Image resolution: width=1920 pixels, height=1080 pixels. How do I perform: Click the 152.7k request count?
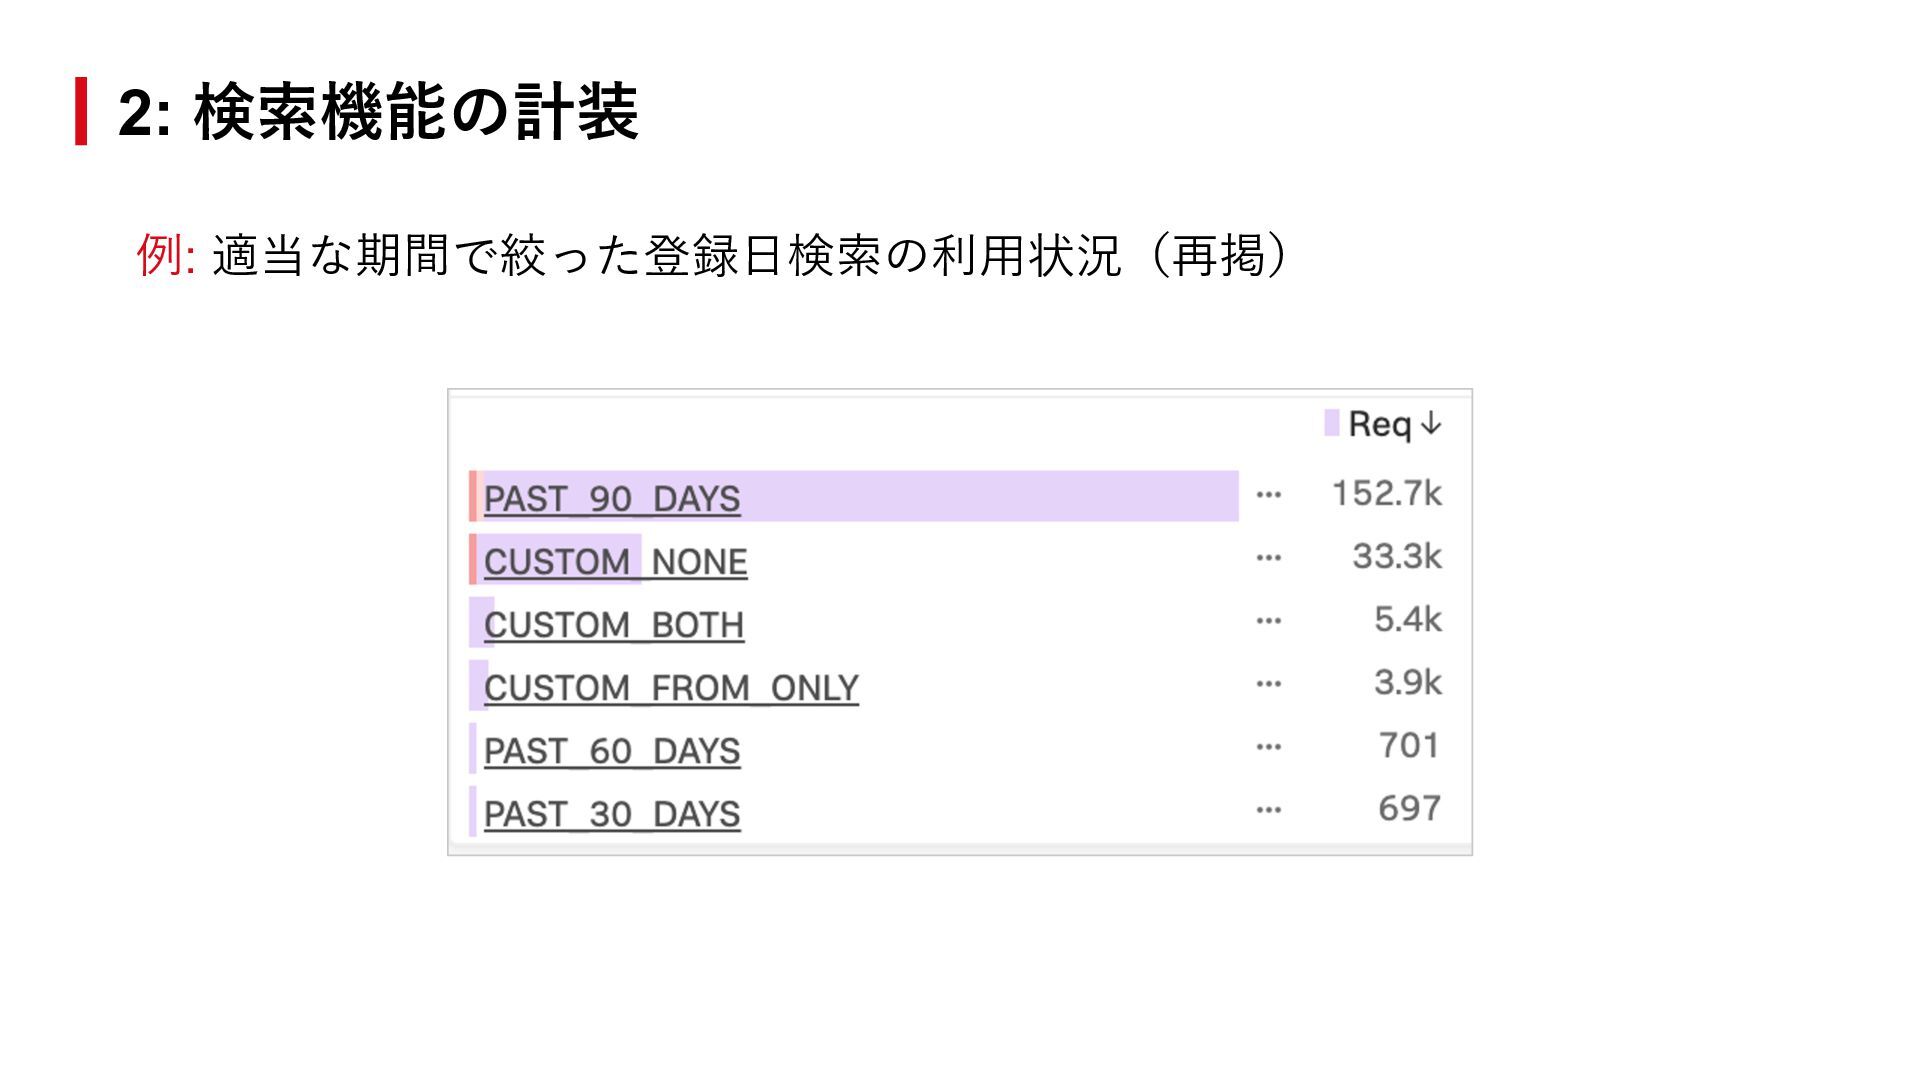[x=1386, y=493]
